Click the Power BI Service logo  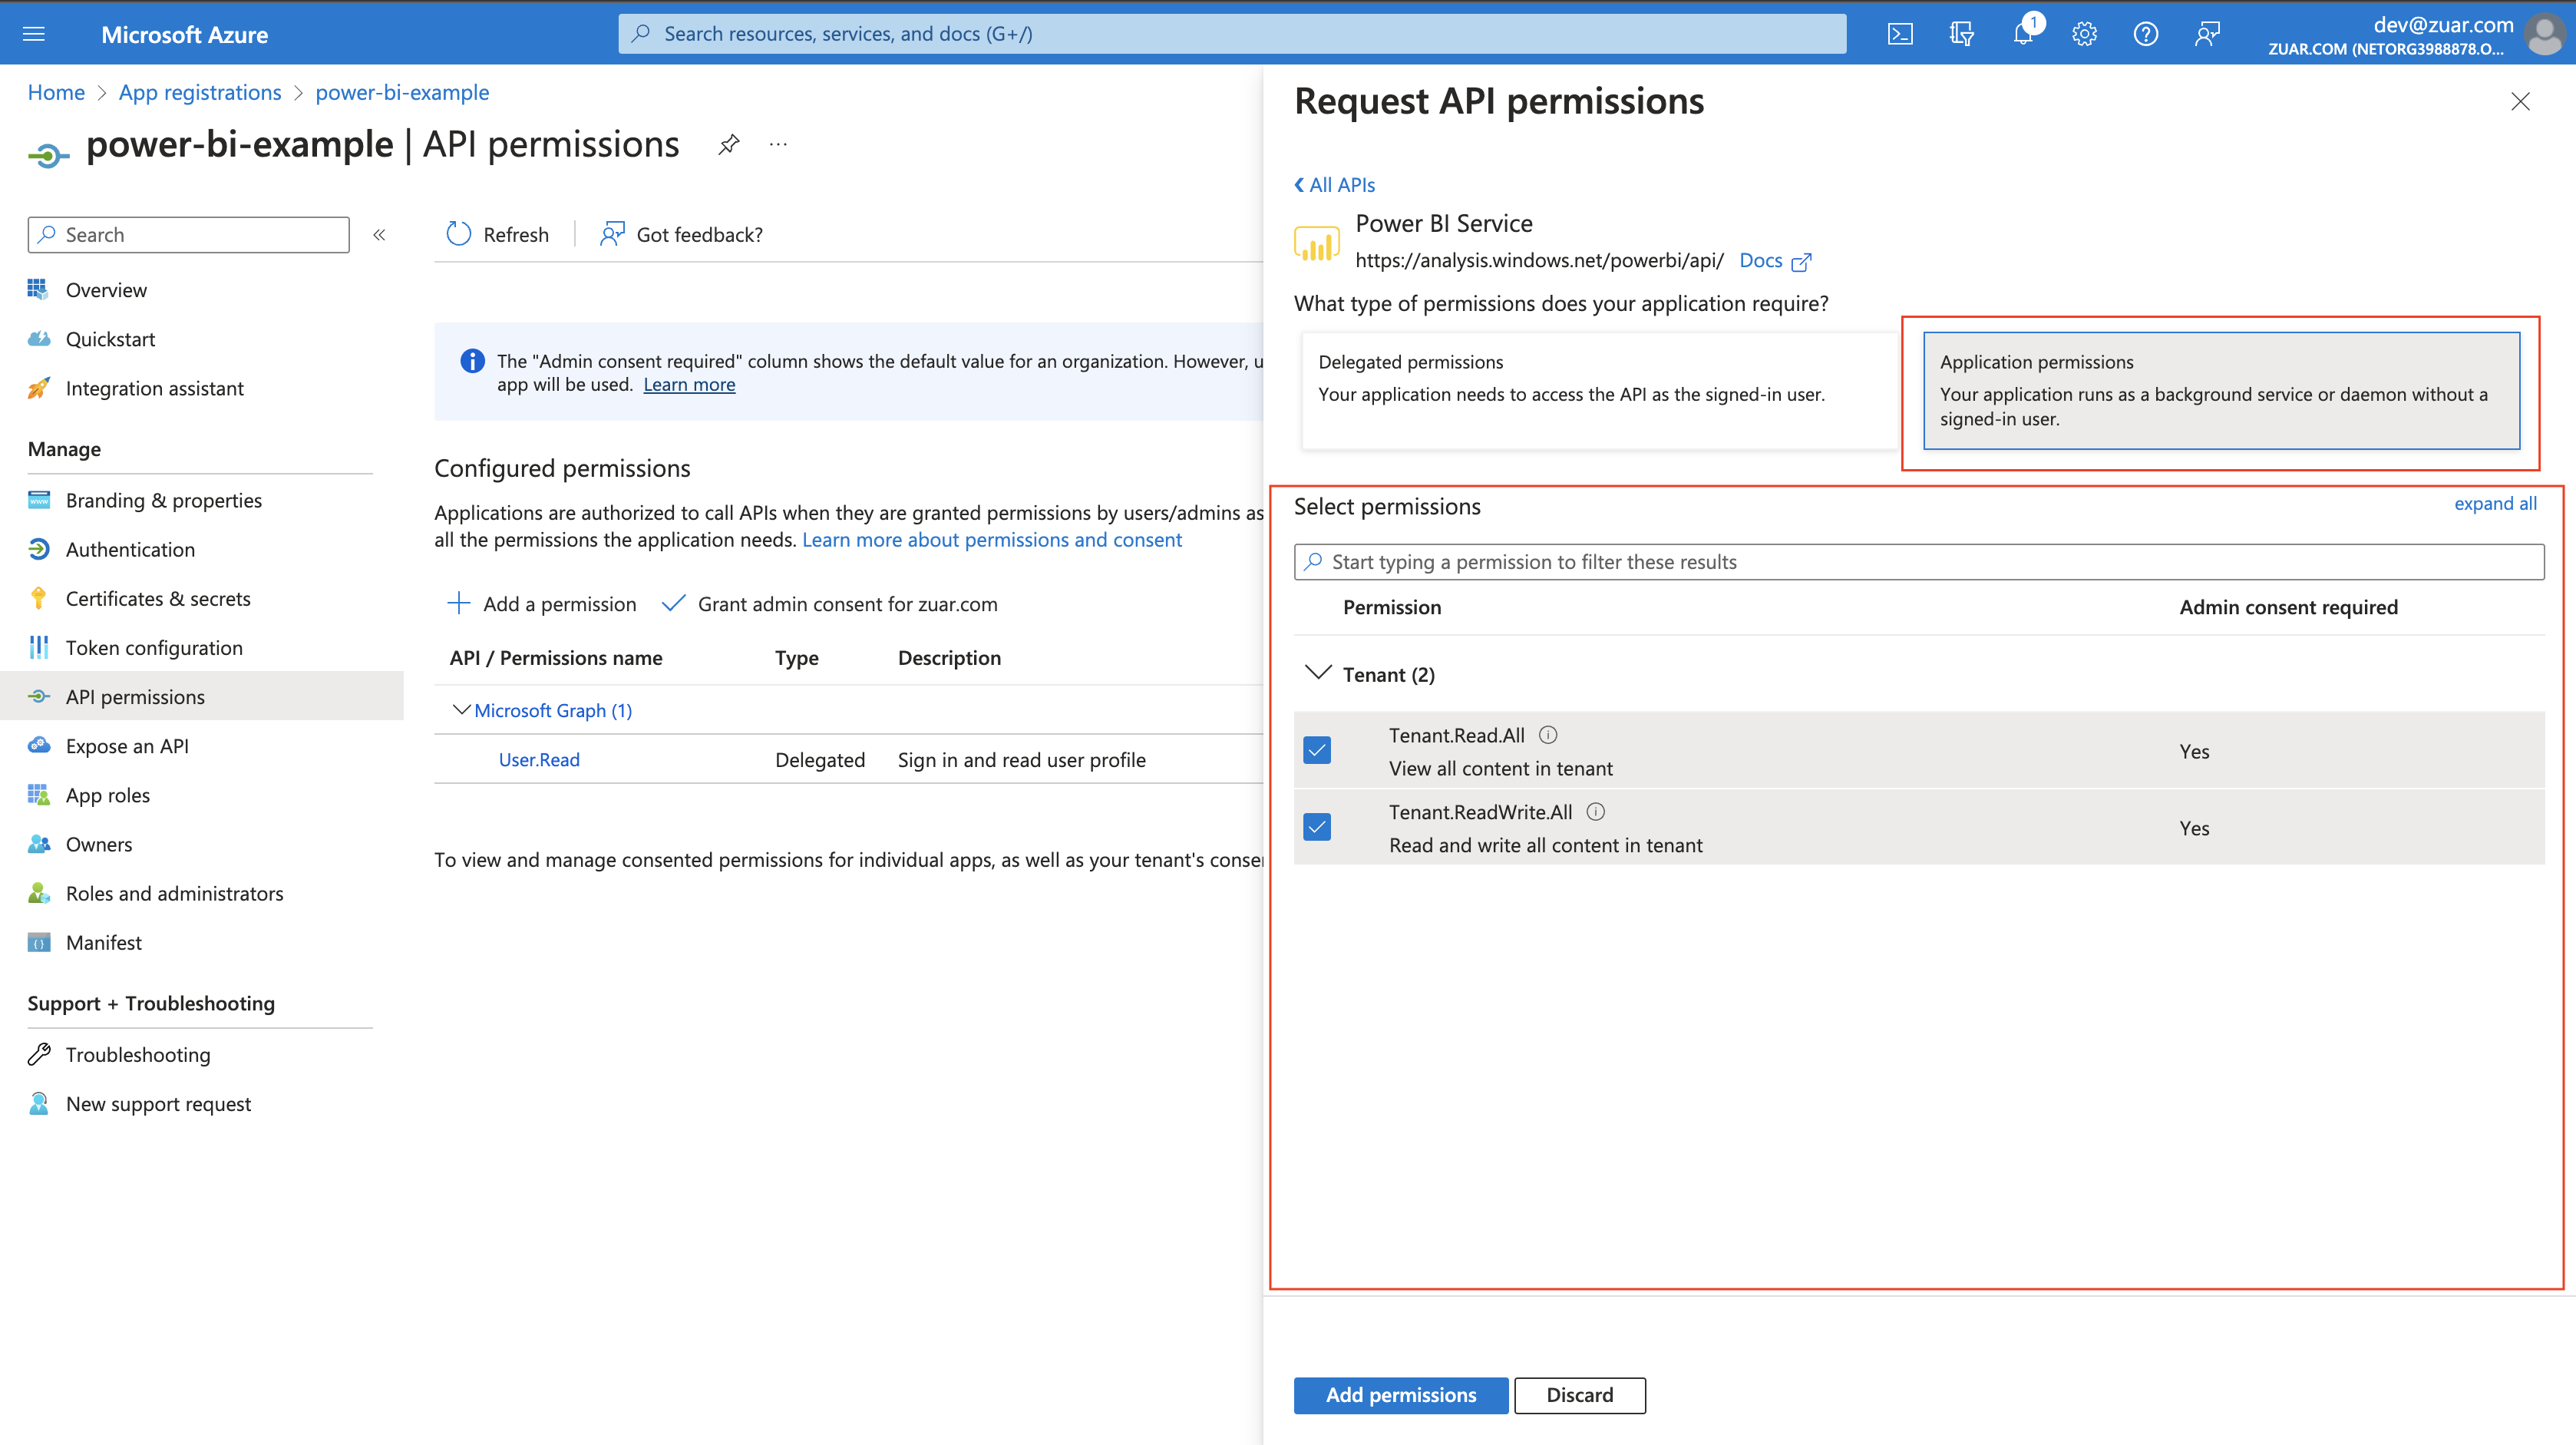click(x=1316, y=243)
